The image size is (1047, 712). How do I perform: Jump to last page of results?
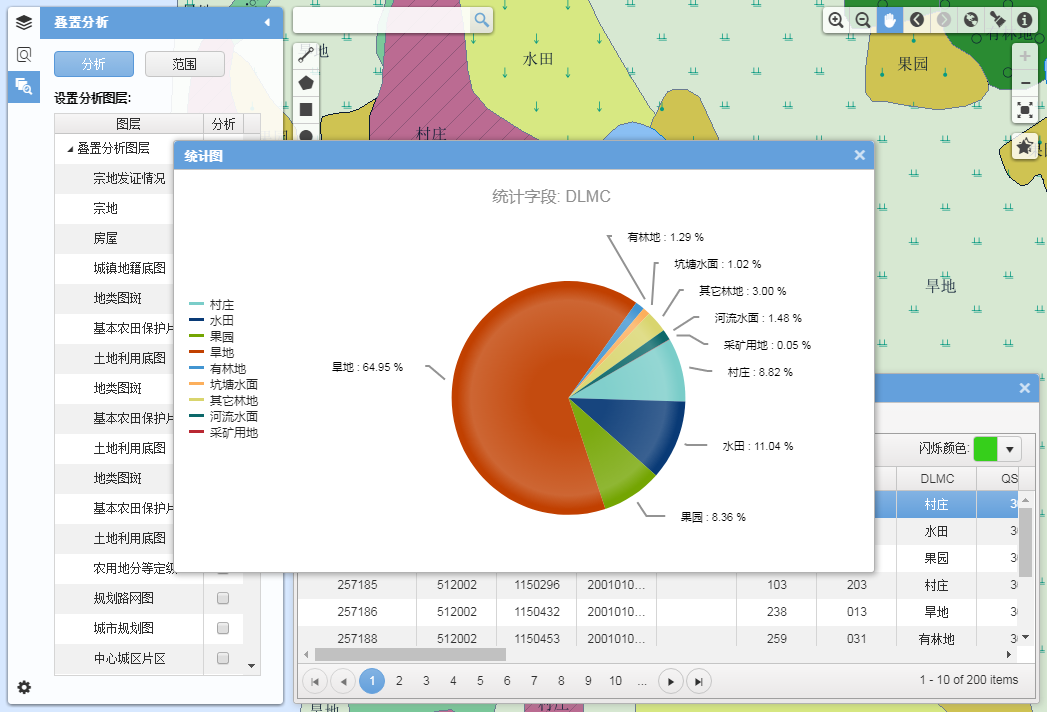(698, 681)
